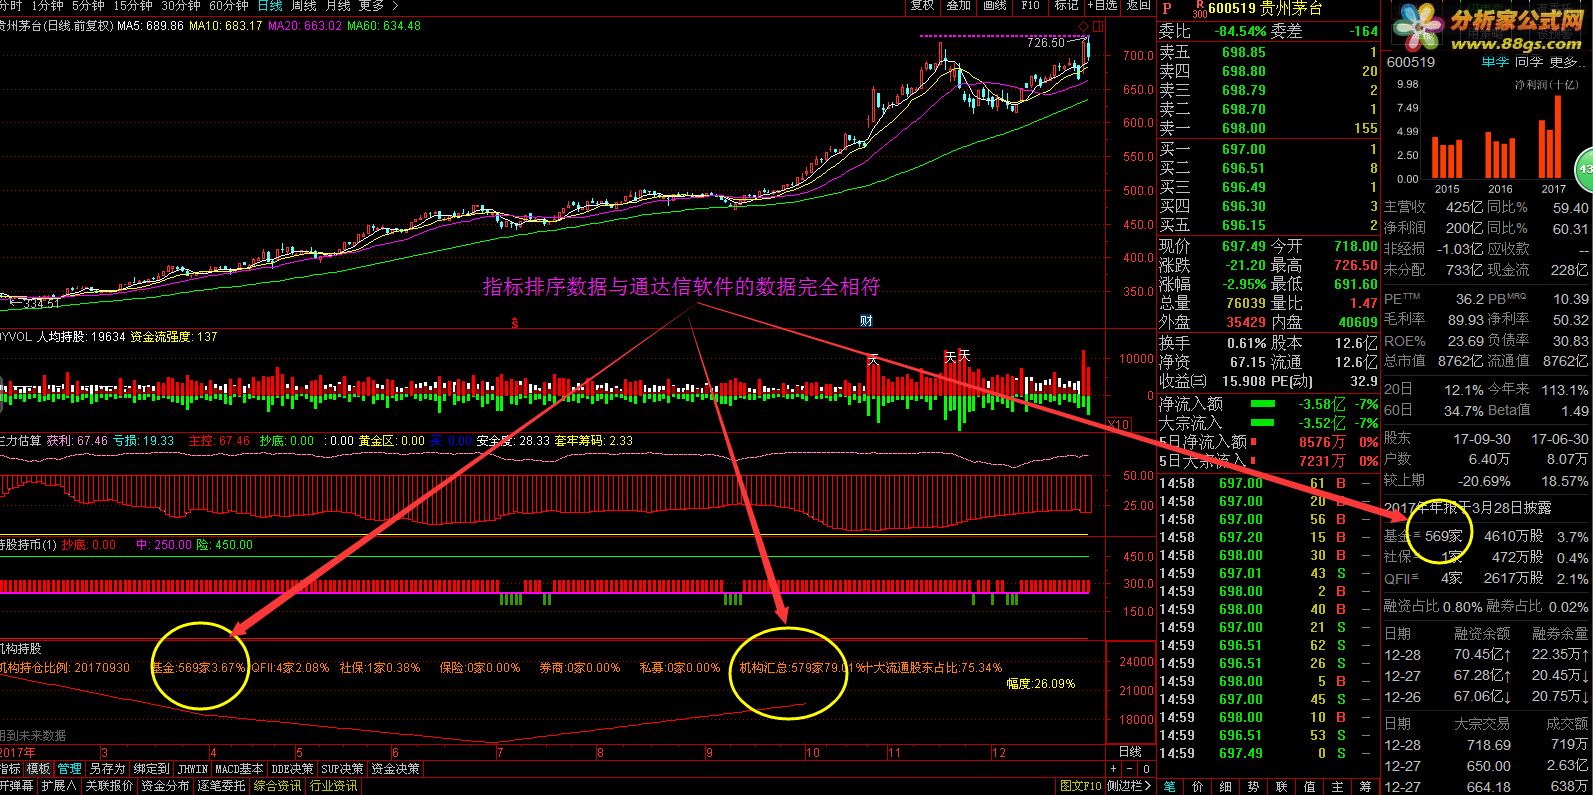Image resolution: width=1593 pixels, height=795 pixels.
Task: Select the 管理 tab
Action: [x=69, y=769]
